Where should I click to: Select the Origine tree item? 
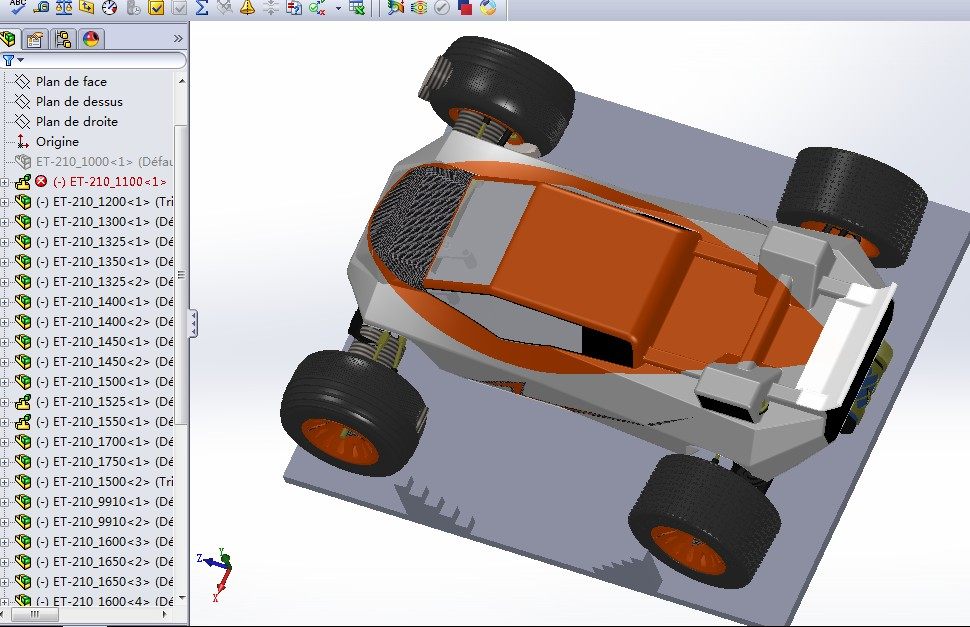pyautogui.click(x=56, y=142)
